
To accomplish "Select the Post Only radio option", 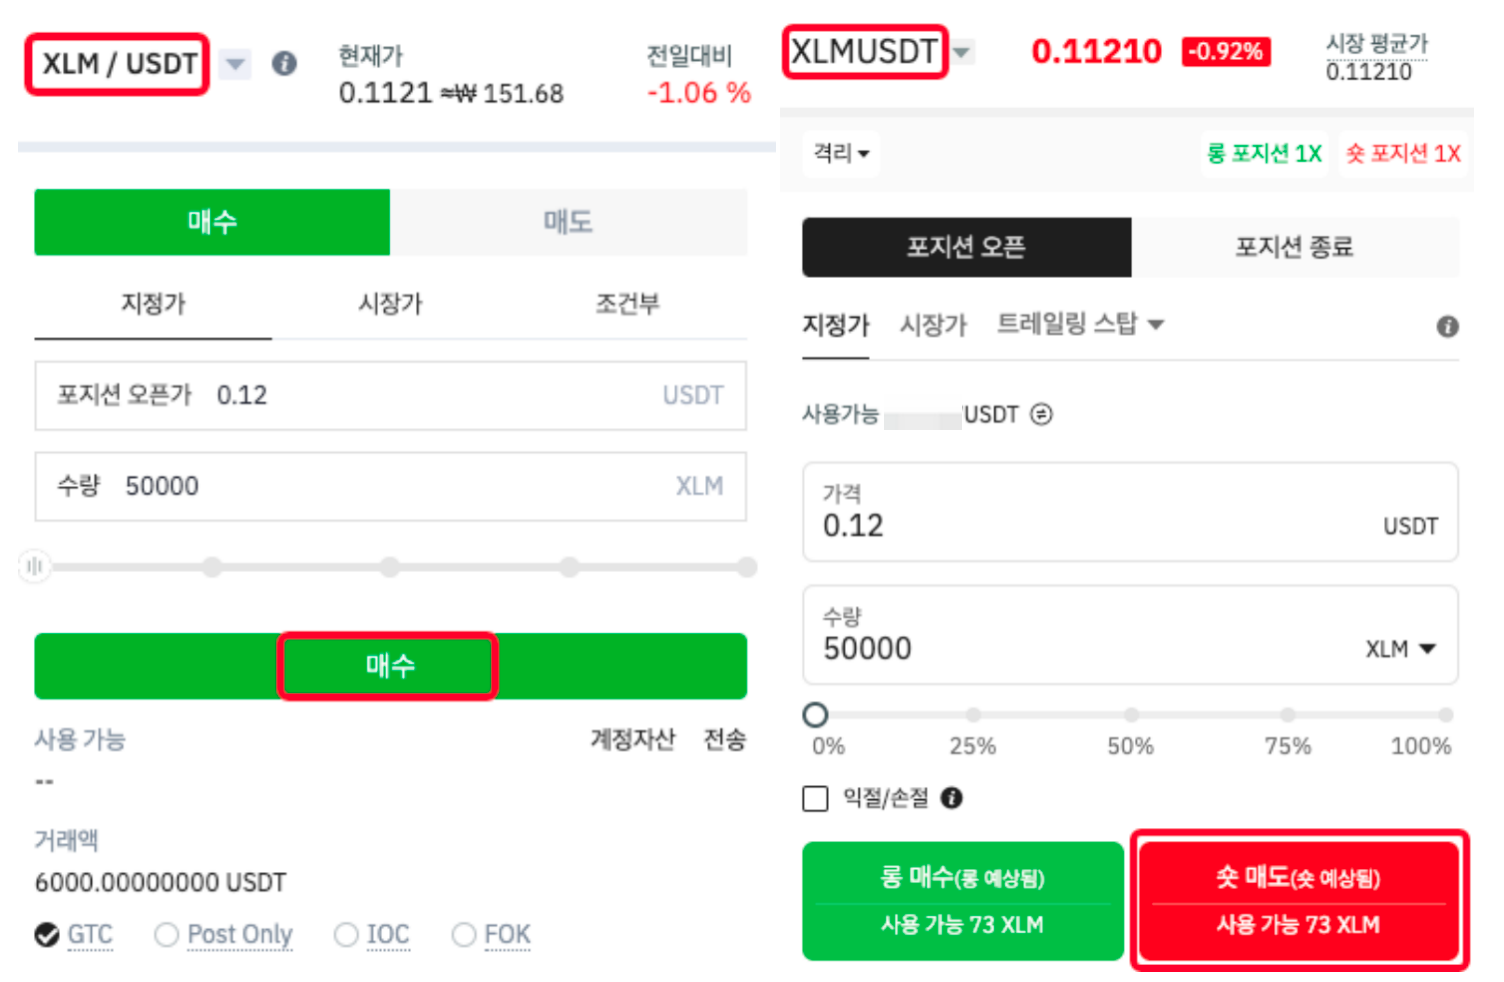I will [x=167, y=934].
